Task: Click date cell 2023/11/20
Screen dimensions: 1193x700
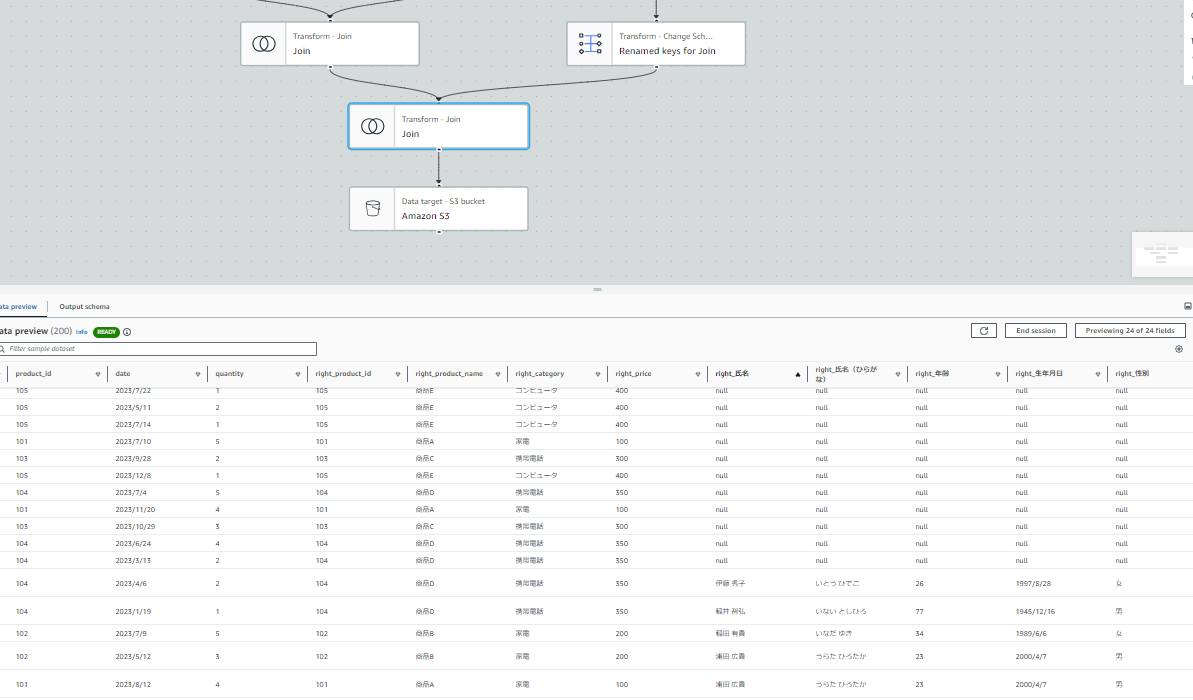Action: [135, 510]
